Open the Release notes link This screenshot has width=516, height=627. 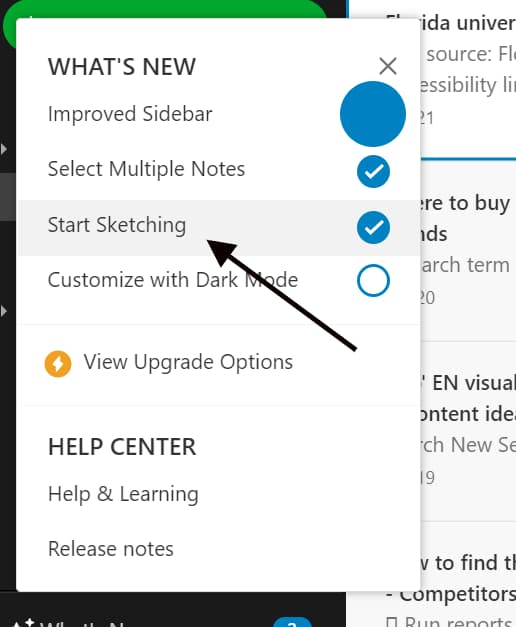point(111,549)
